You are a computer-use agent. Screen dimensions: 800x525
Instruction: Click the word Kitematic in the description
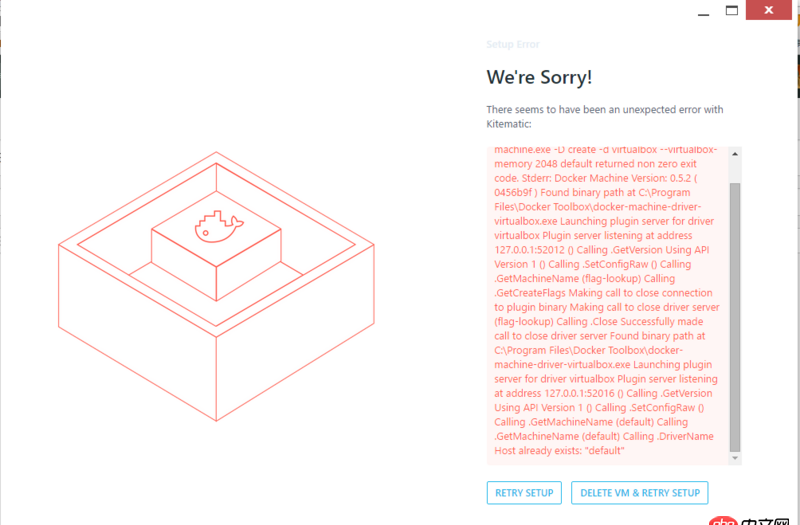509,124
